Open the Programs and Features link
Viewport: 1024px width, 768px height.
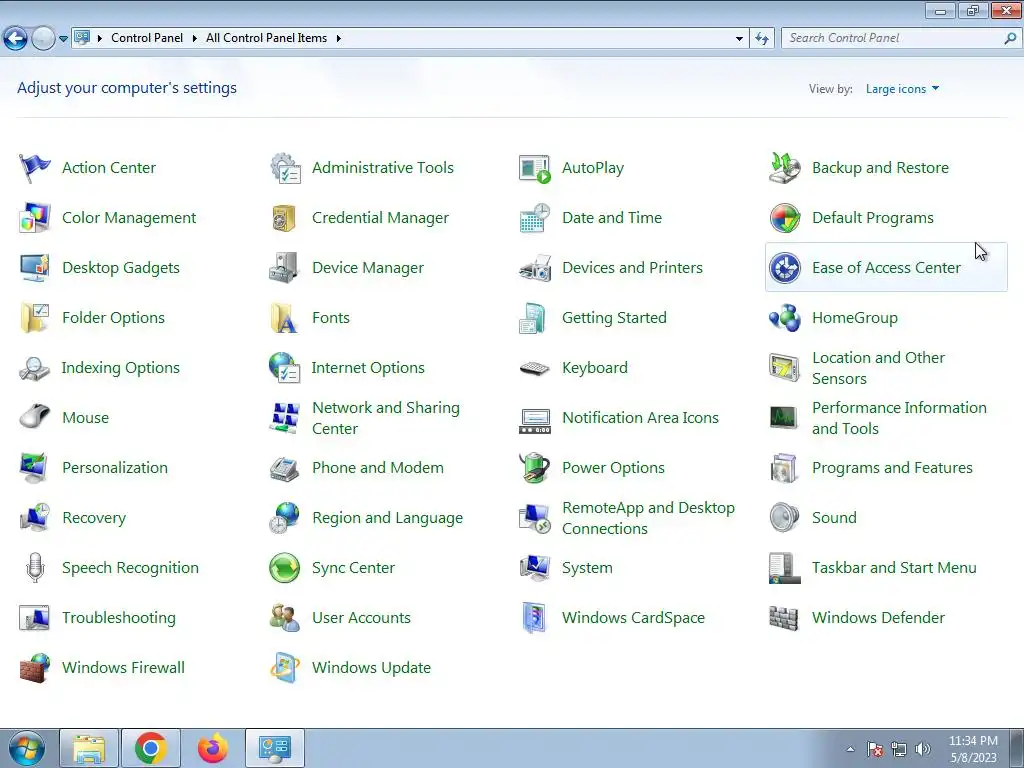(892, 468)
